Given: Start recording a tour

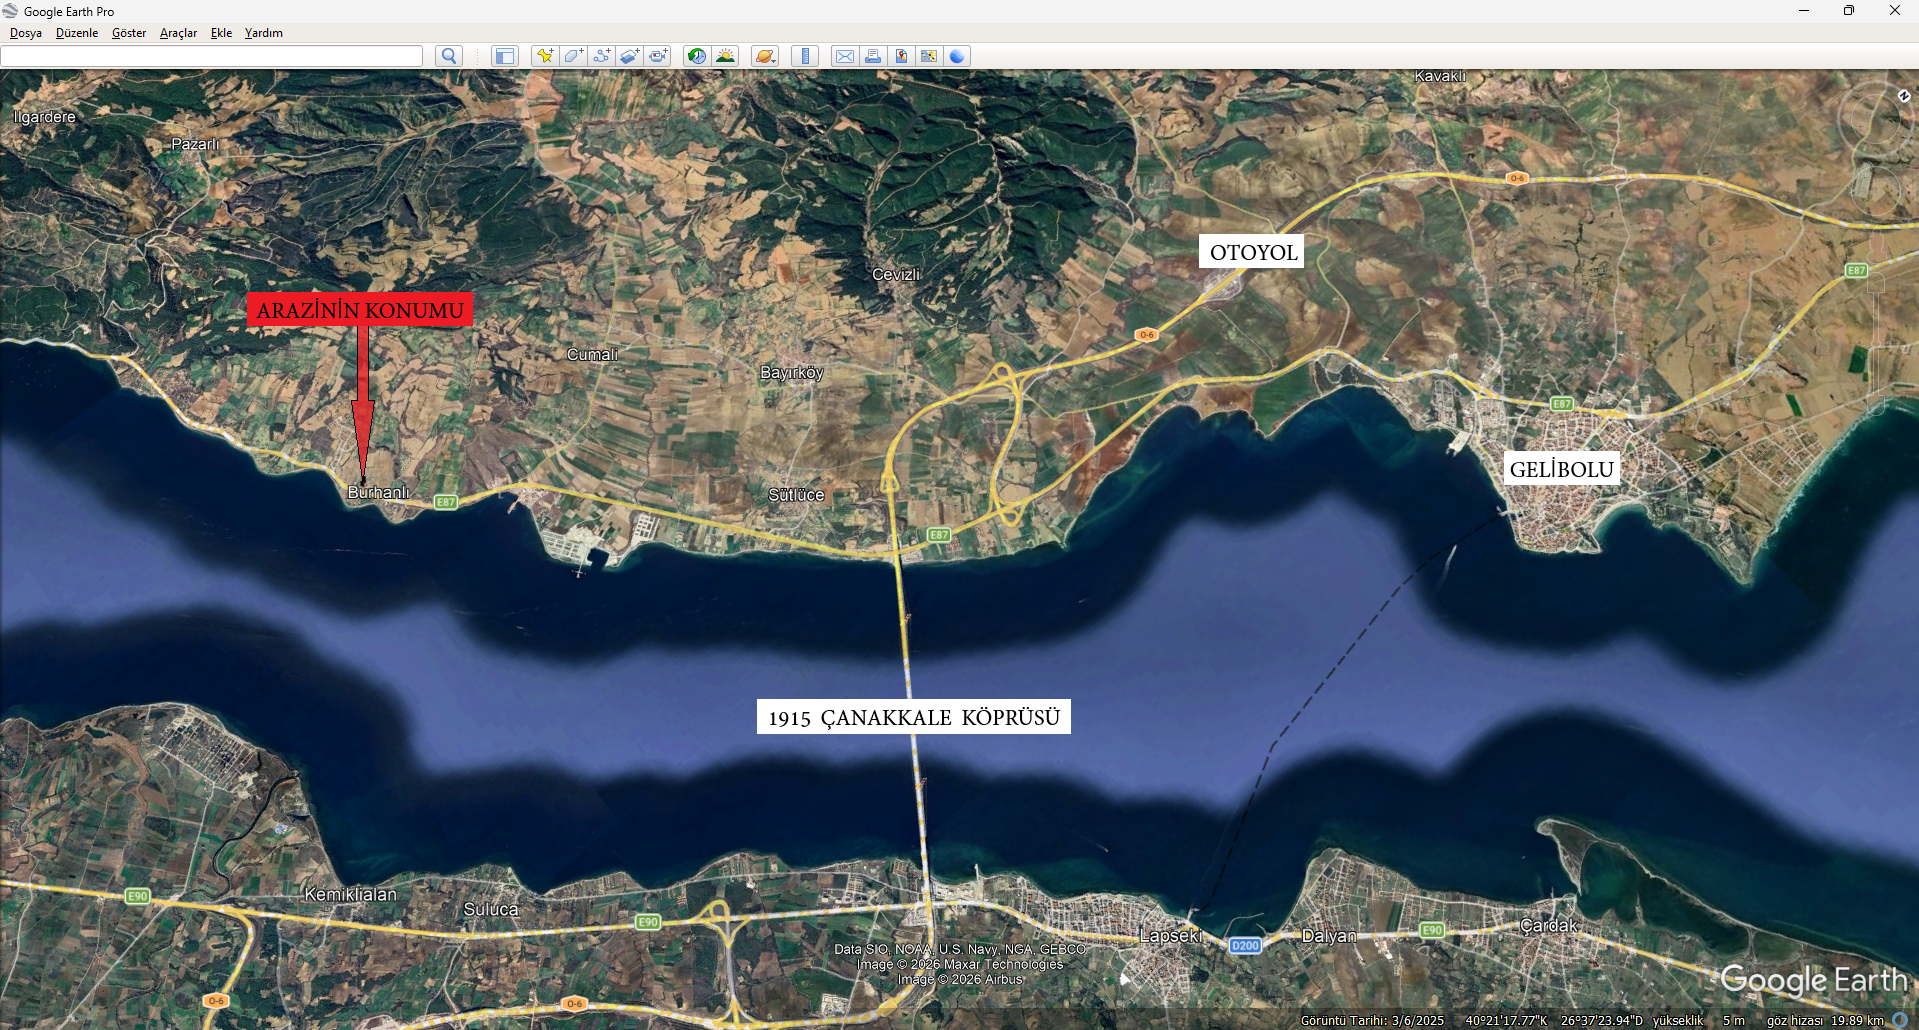Looking at the screenshot, I should pos(657,56).
